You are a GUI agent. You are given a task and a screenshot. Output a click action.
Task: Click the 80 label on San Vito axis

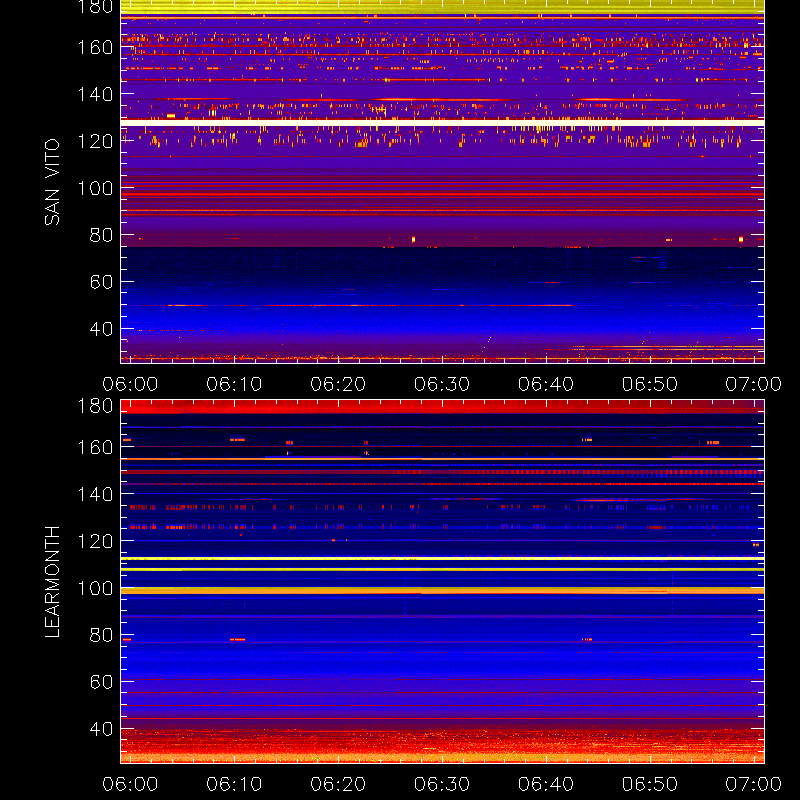[101, 235]
